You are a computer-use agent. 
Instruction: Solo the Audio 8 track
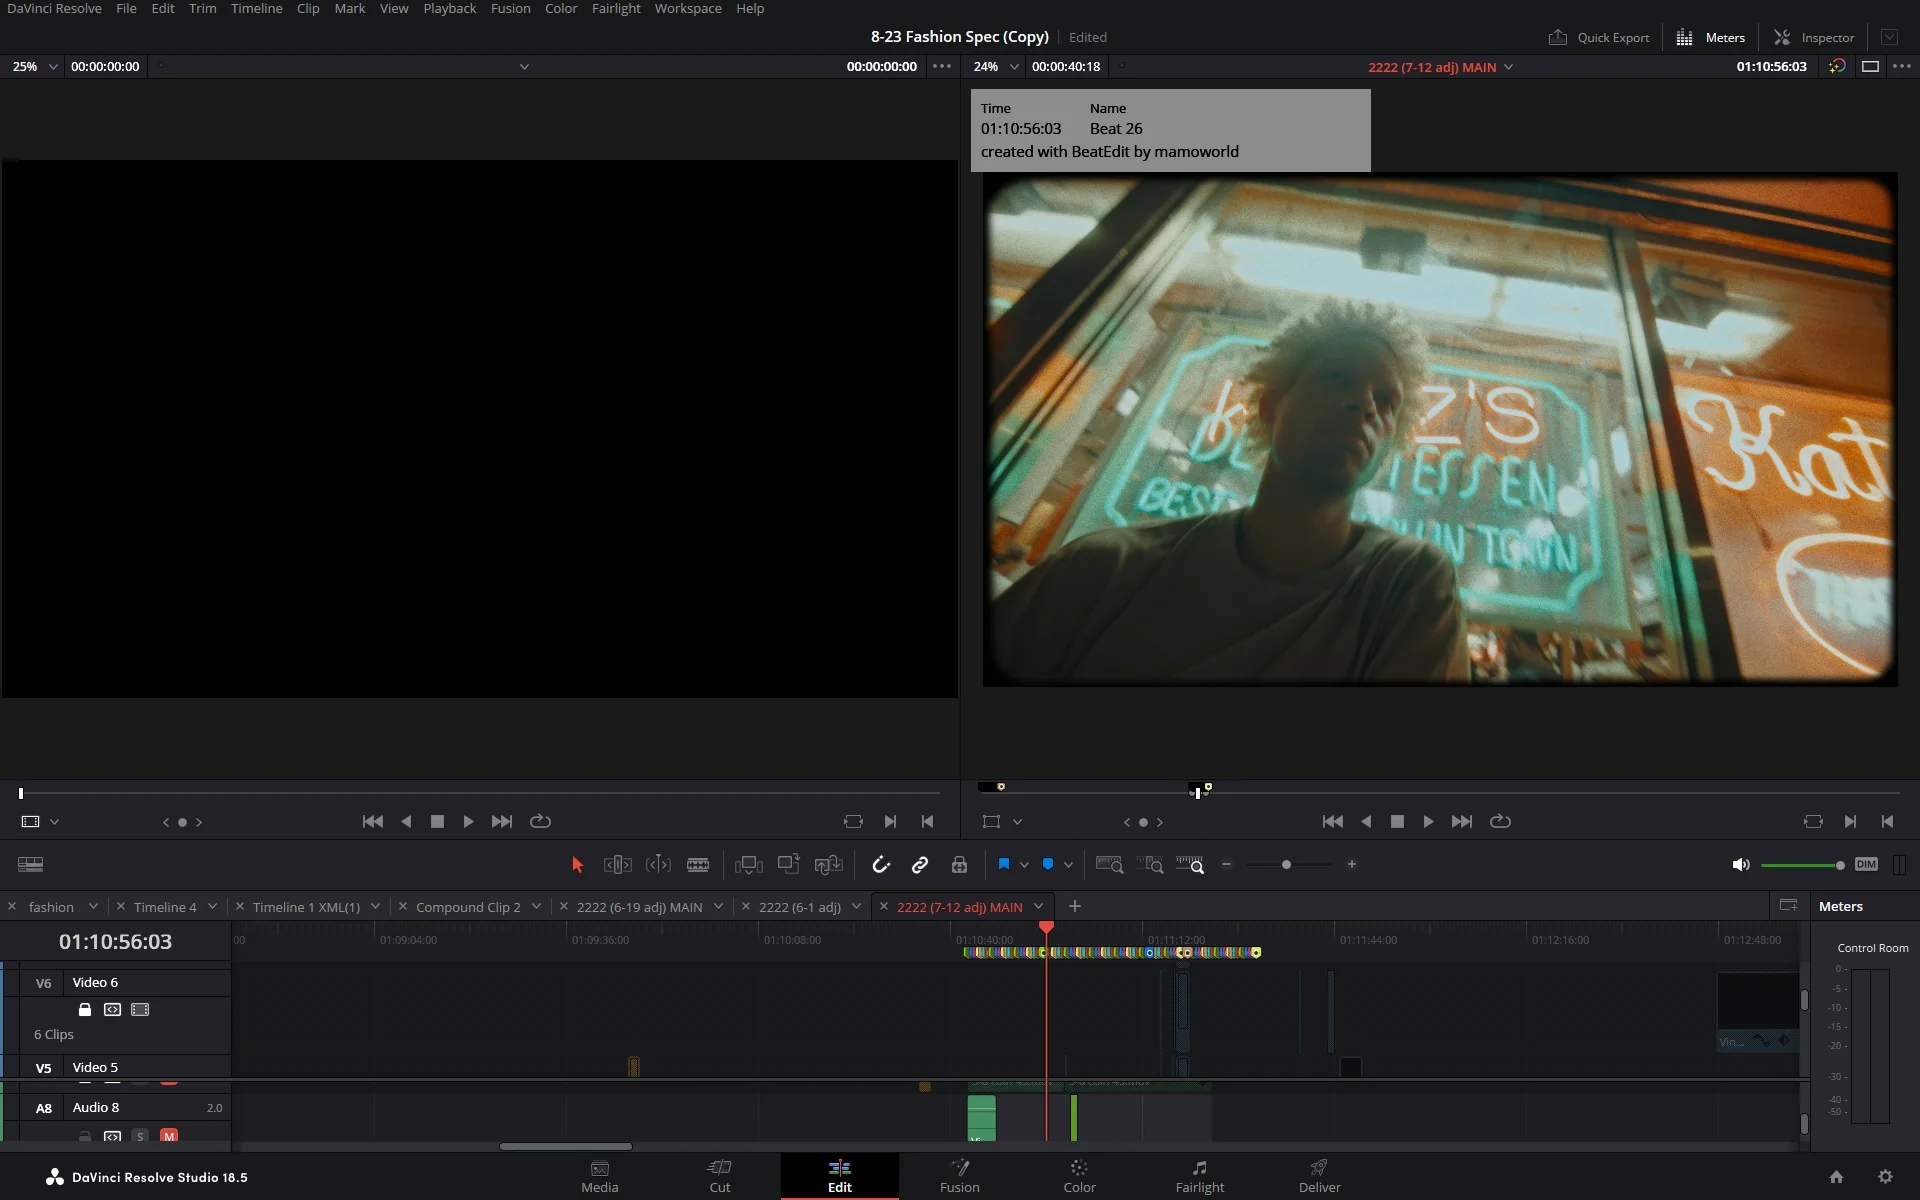(138, 1137)
